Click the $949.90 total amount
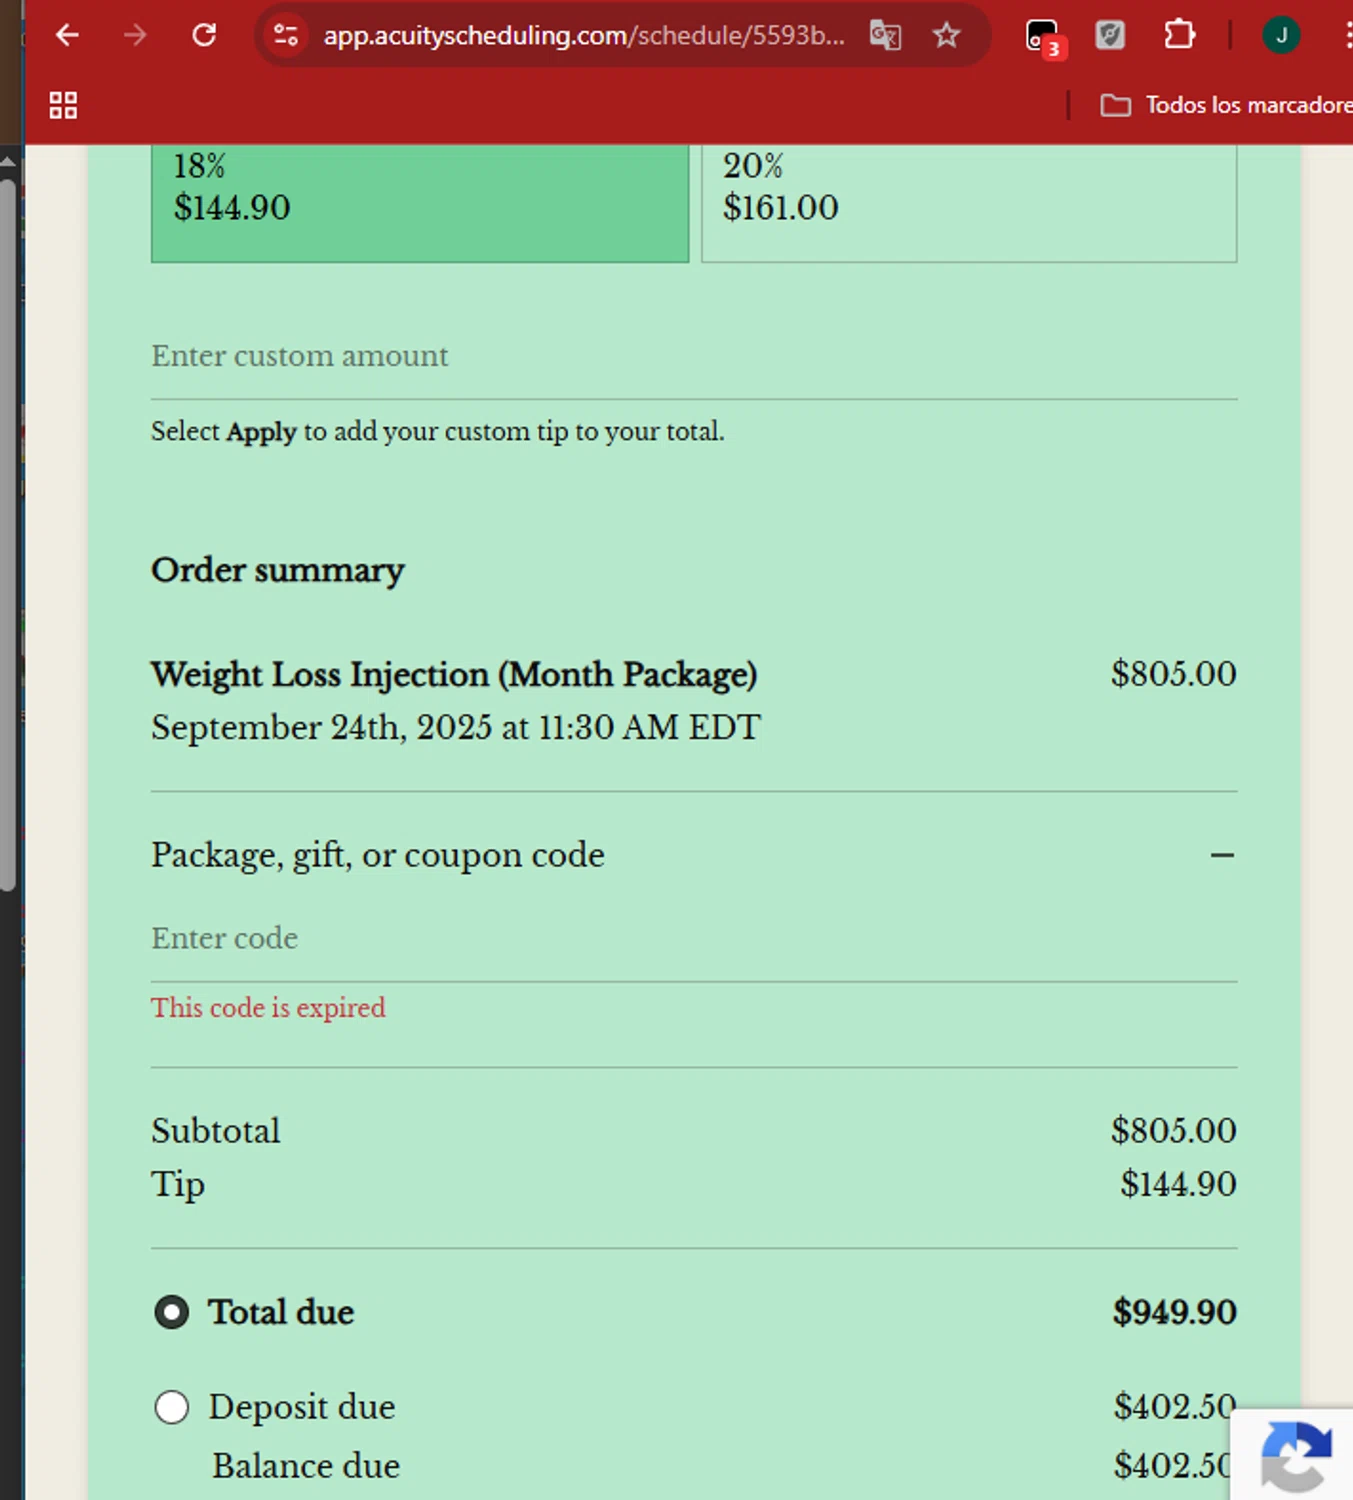 1175,1312
